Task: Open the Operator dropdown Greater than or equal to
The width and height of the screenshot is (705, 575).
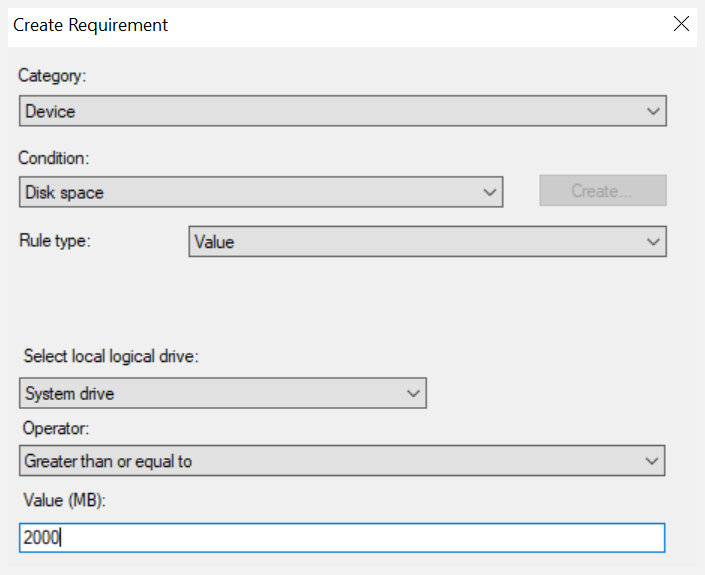Action: coord(342,460)
